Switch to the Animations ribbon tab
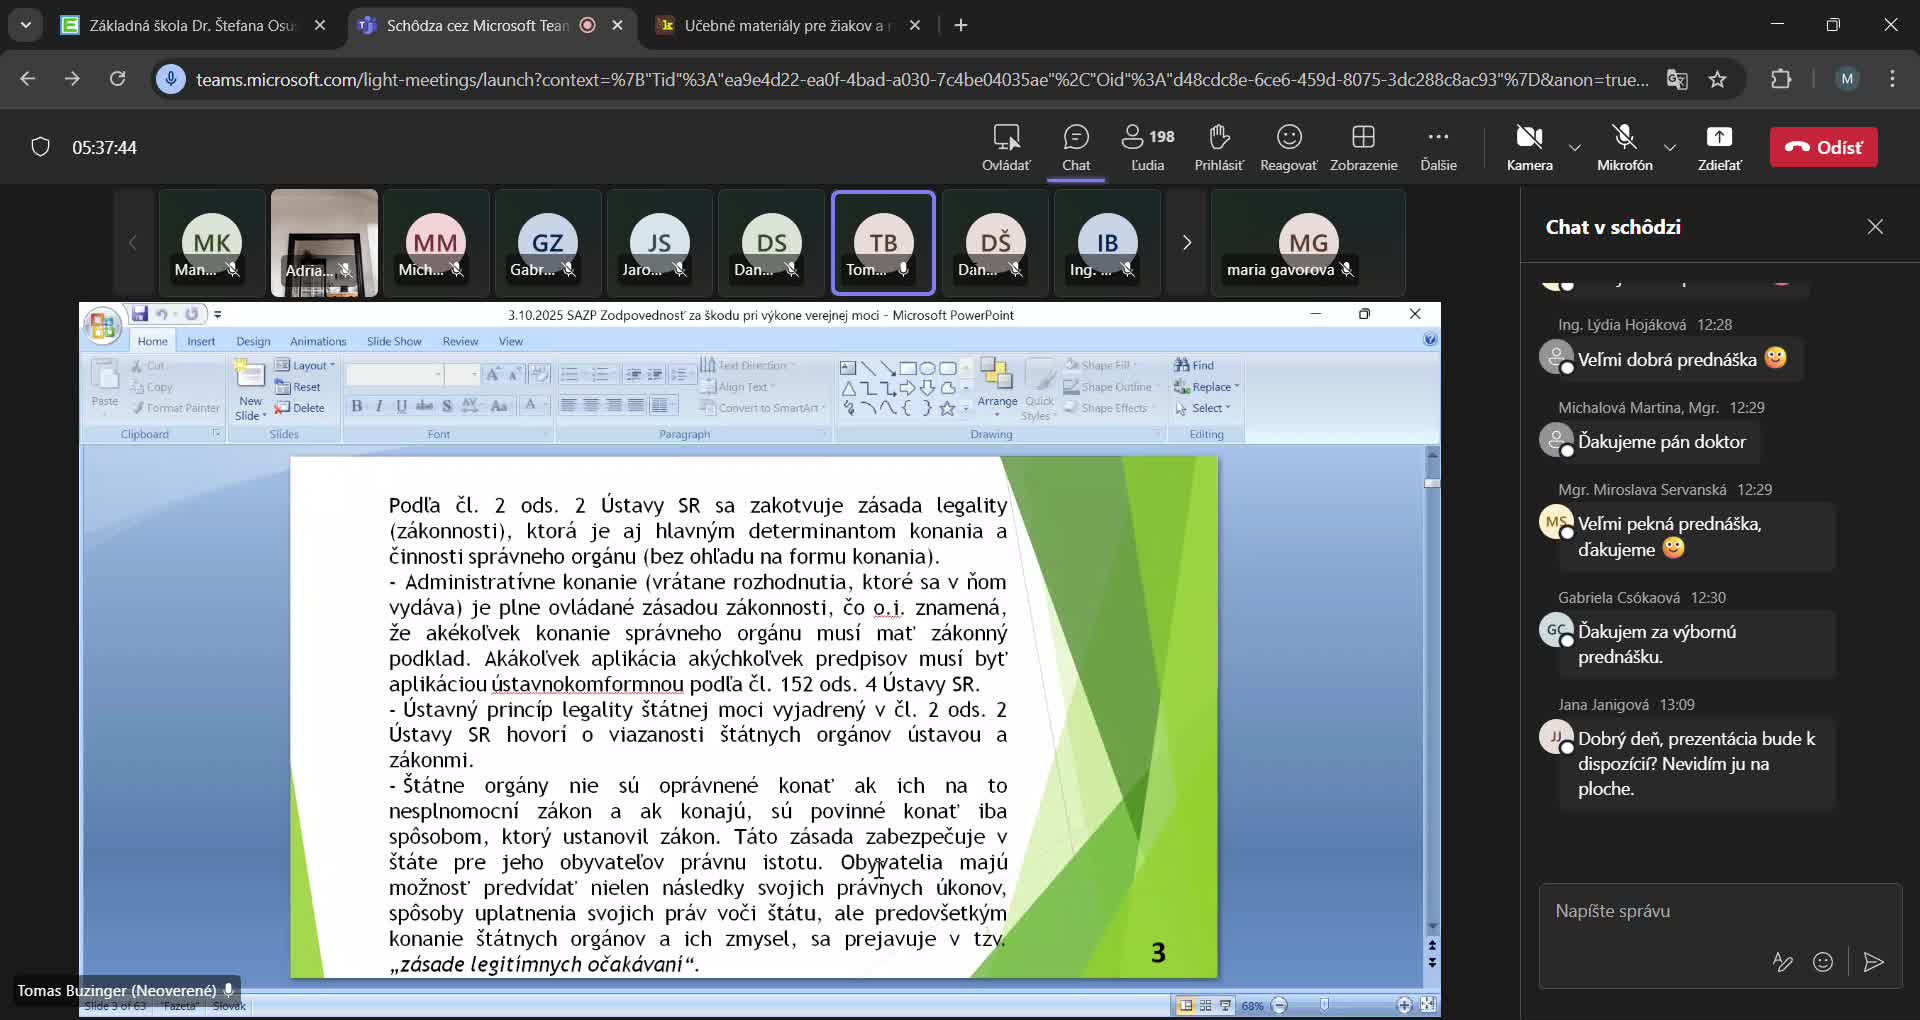Image resolution: width=1920 pixels, height=1020 pixels. click(x=318, y=340)
